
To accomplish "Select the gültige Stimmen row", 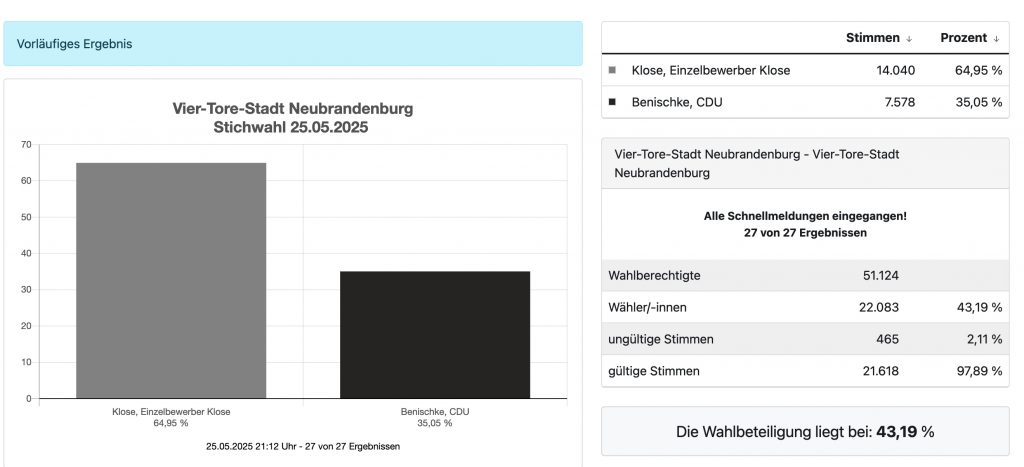I will pyautogui.click(x=804, y=371).
